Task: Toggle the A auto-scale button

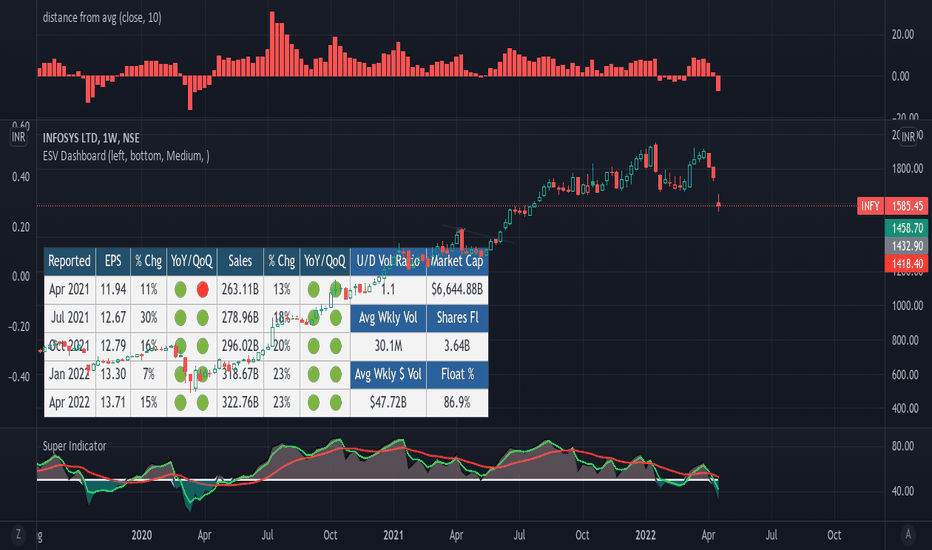Action: click(x=908, y=535)
